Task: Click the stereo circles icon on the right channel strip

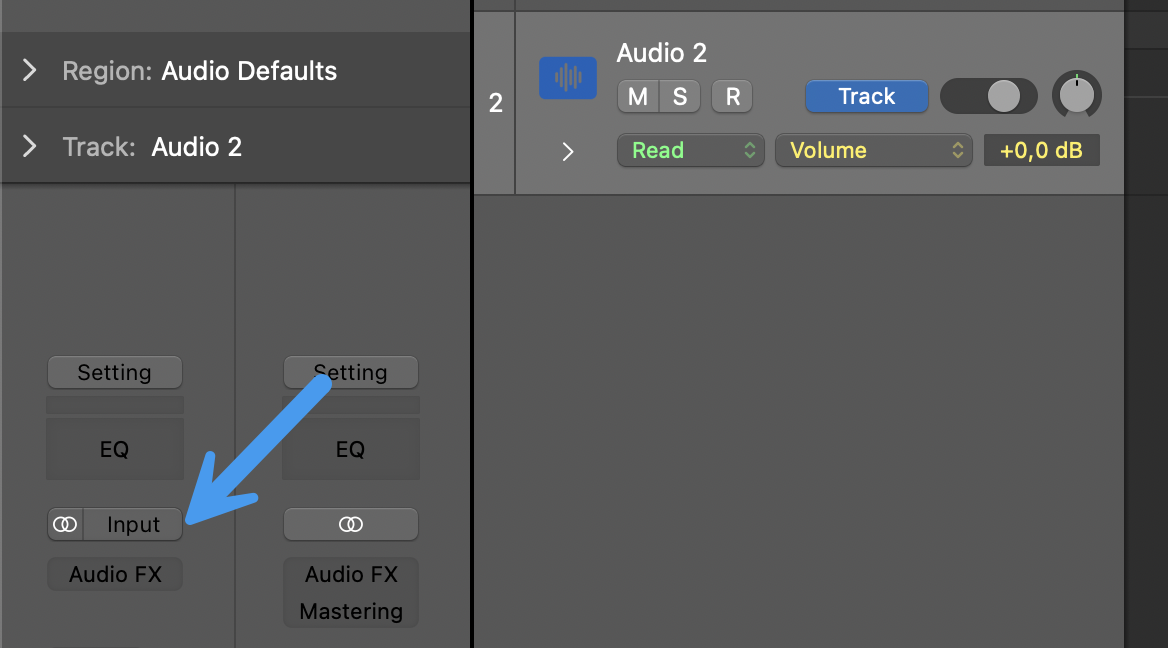Action: click(x=350, y=524)
